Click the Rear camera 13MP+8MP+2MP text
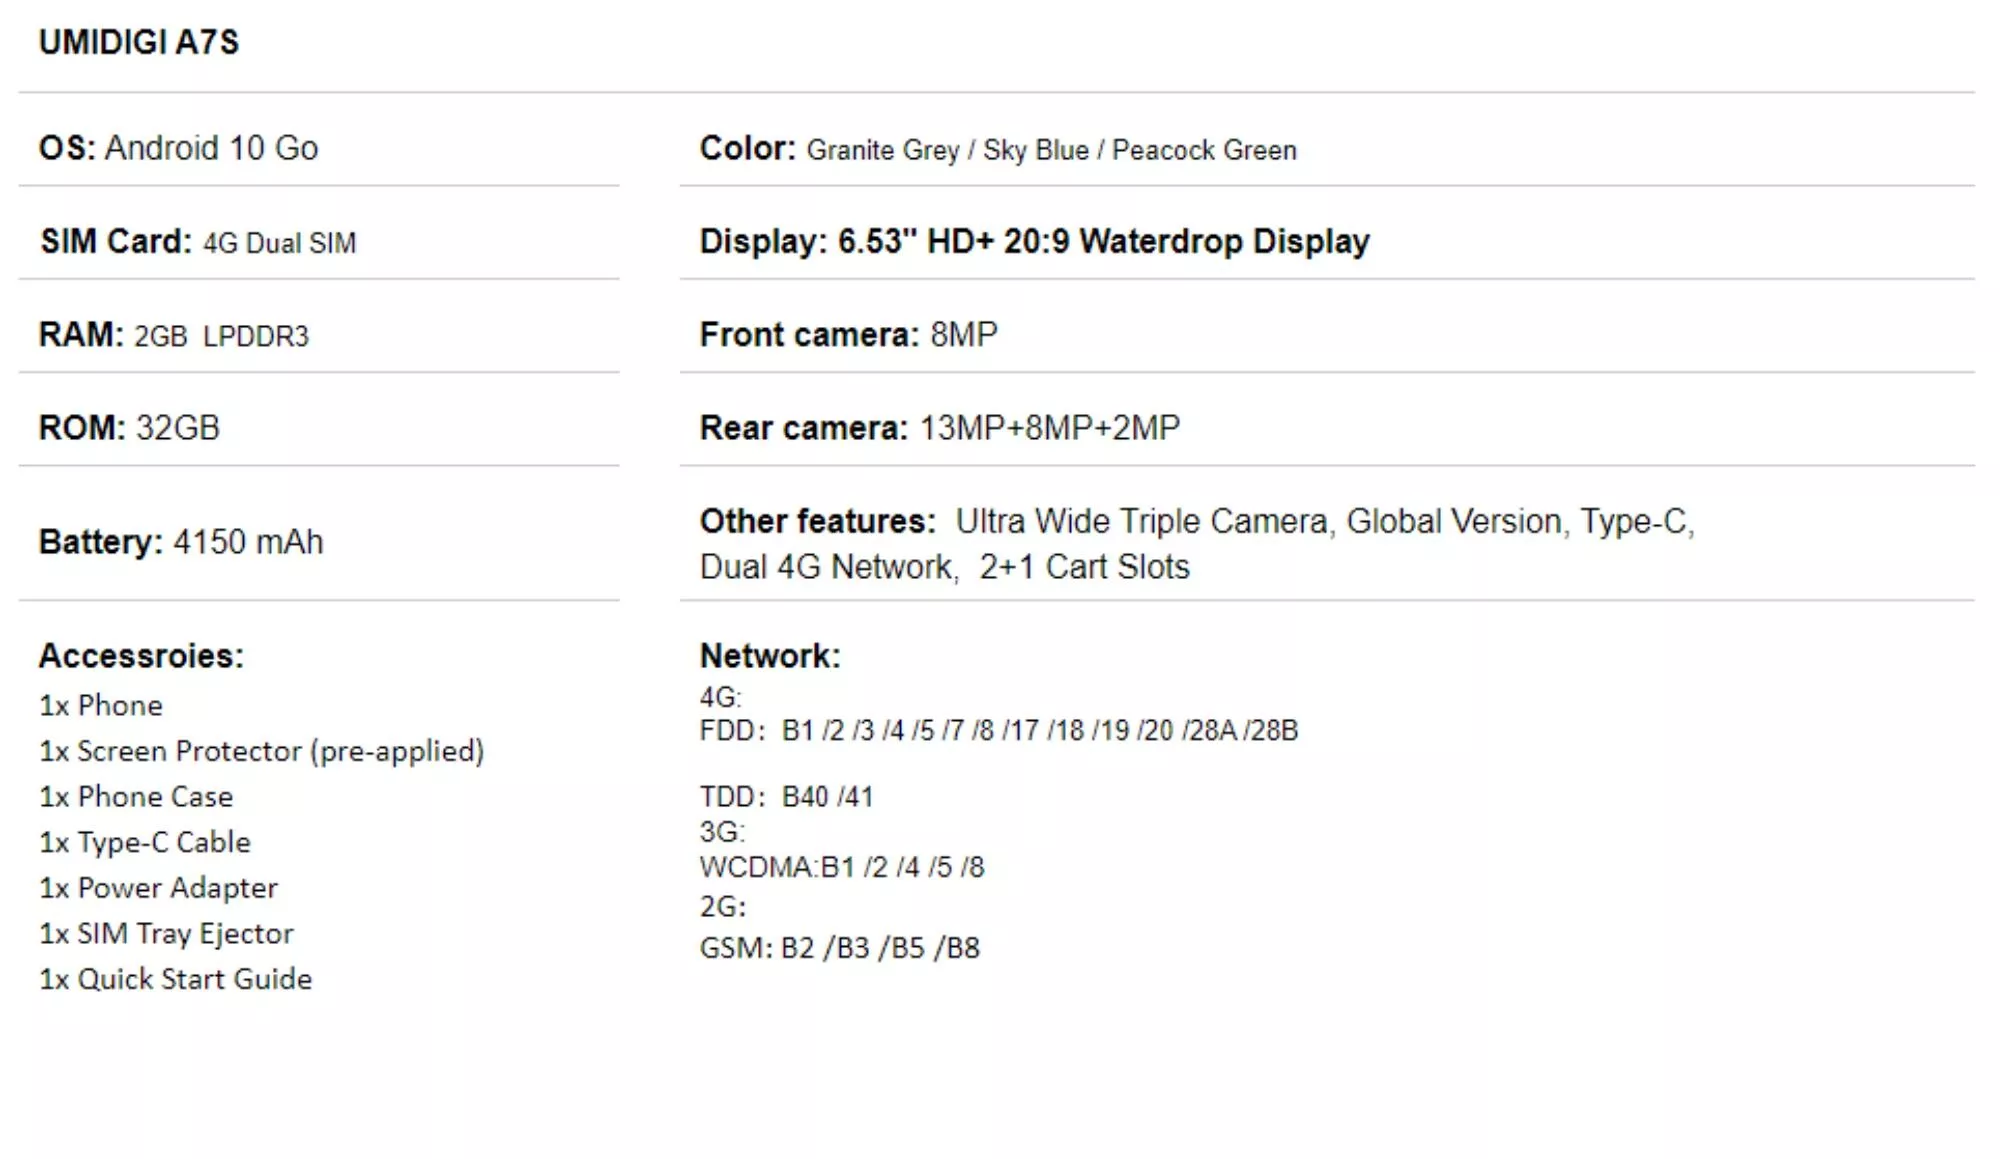The image size is (2000, 1159). 940,428
